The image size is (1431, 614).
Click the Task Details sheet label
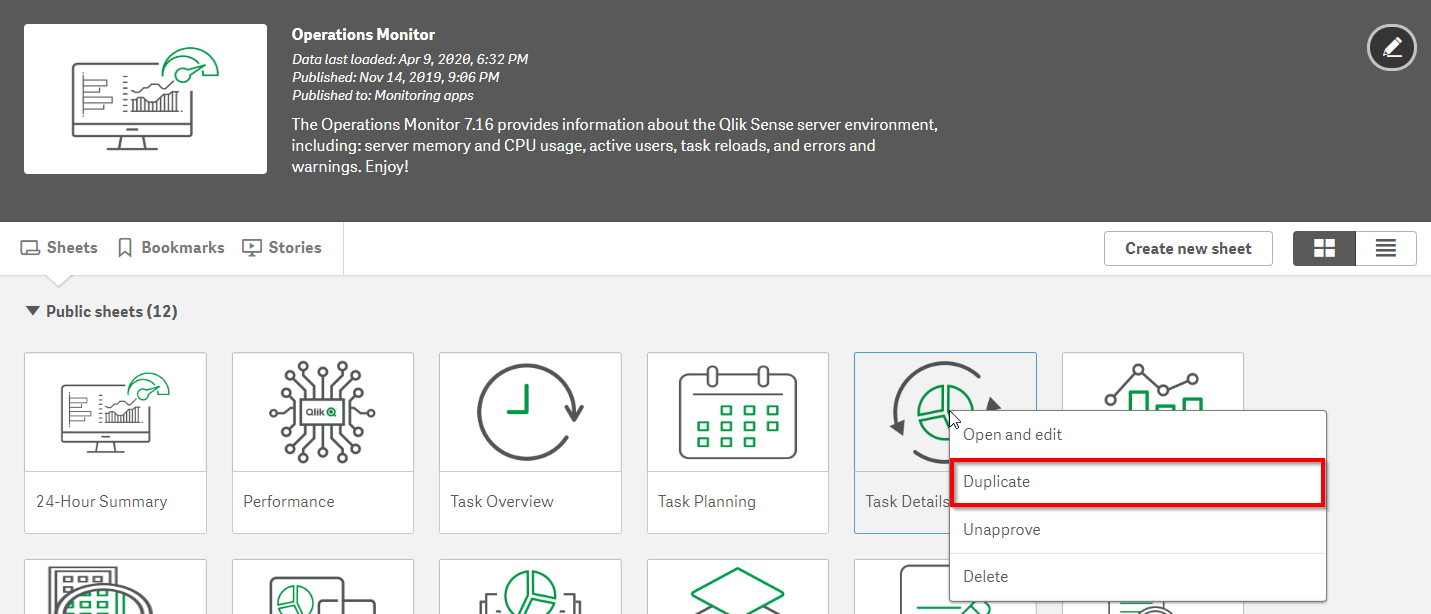tap(907, 502)
